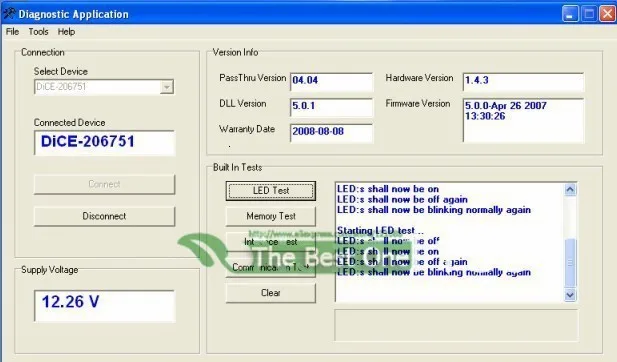617x362 pixels.
Task: Click the Firmware Version text box
Action: pos(523,120)
